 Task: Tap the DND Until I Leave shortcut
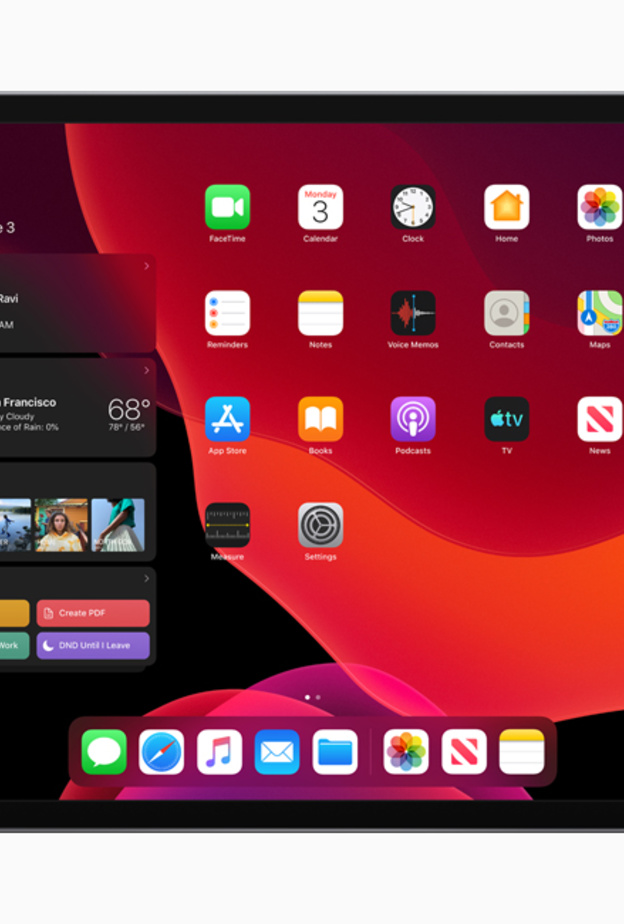(x=93, y=645)
